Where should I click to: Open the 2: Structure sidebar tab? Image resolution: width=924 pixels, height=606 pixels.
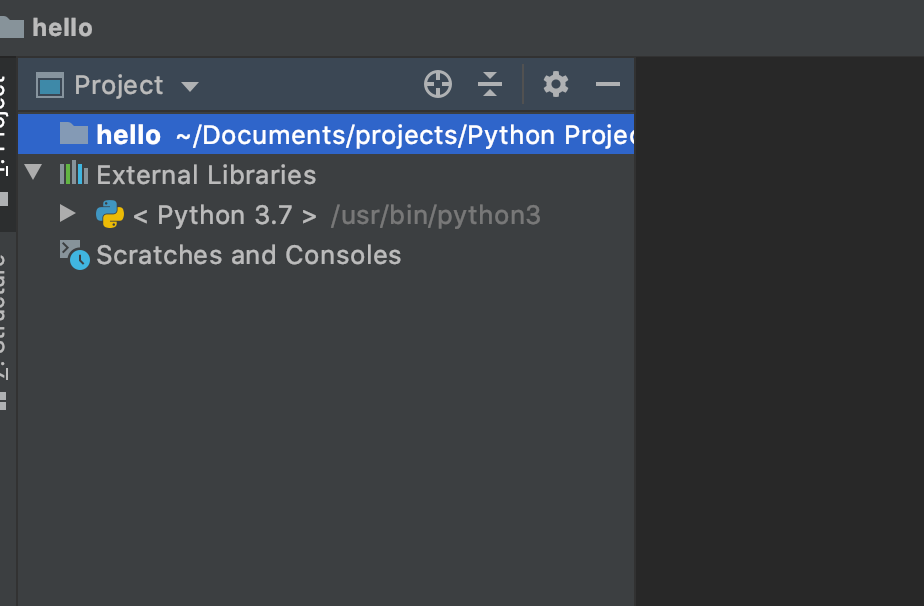(5, 320)
